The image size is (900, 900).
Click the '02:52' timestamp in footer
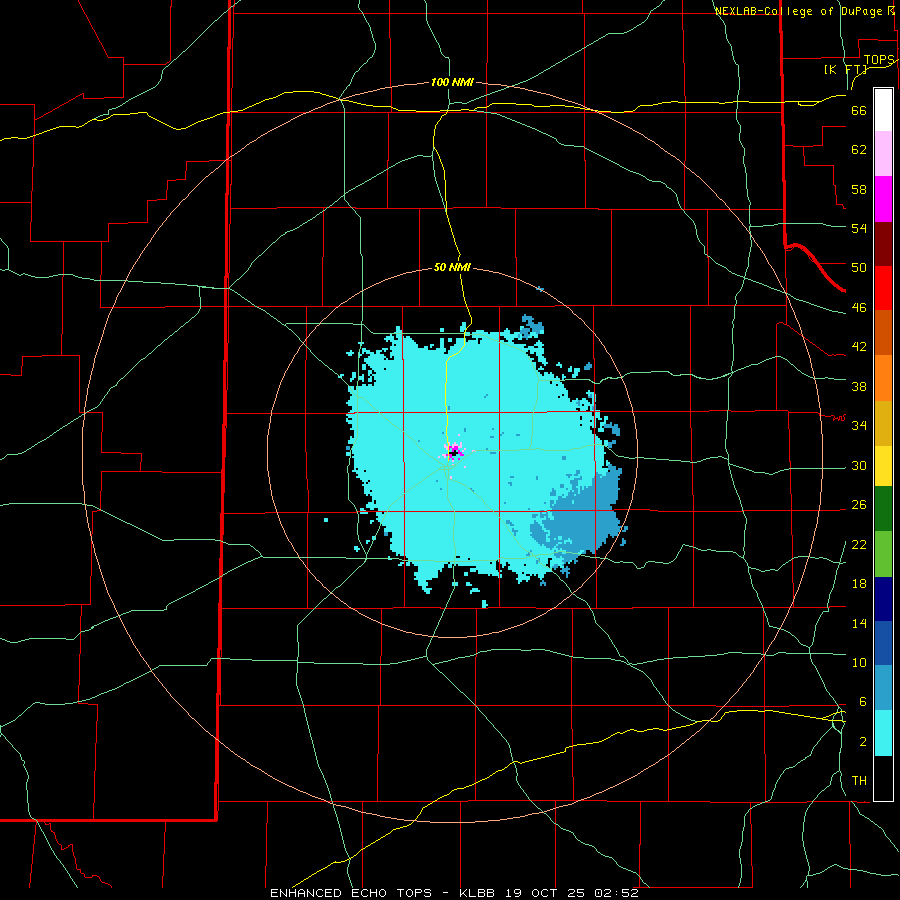click(x=616, y=893)
